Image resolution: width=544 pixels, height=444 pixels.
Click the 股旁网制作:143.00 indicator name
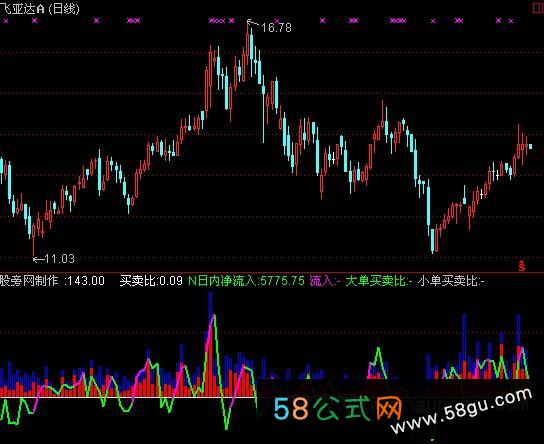click(52, 281)
